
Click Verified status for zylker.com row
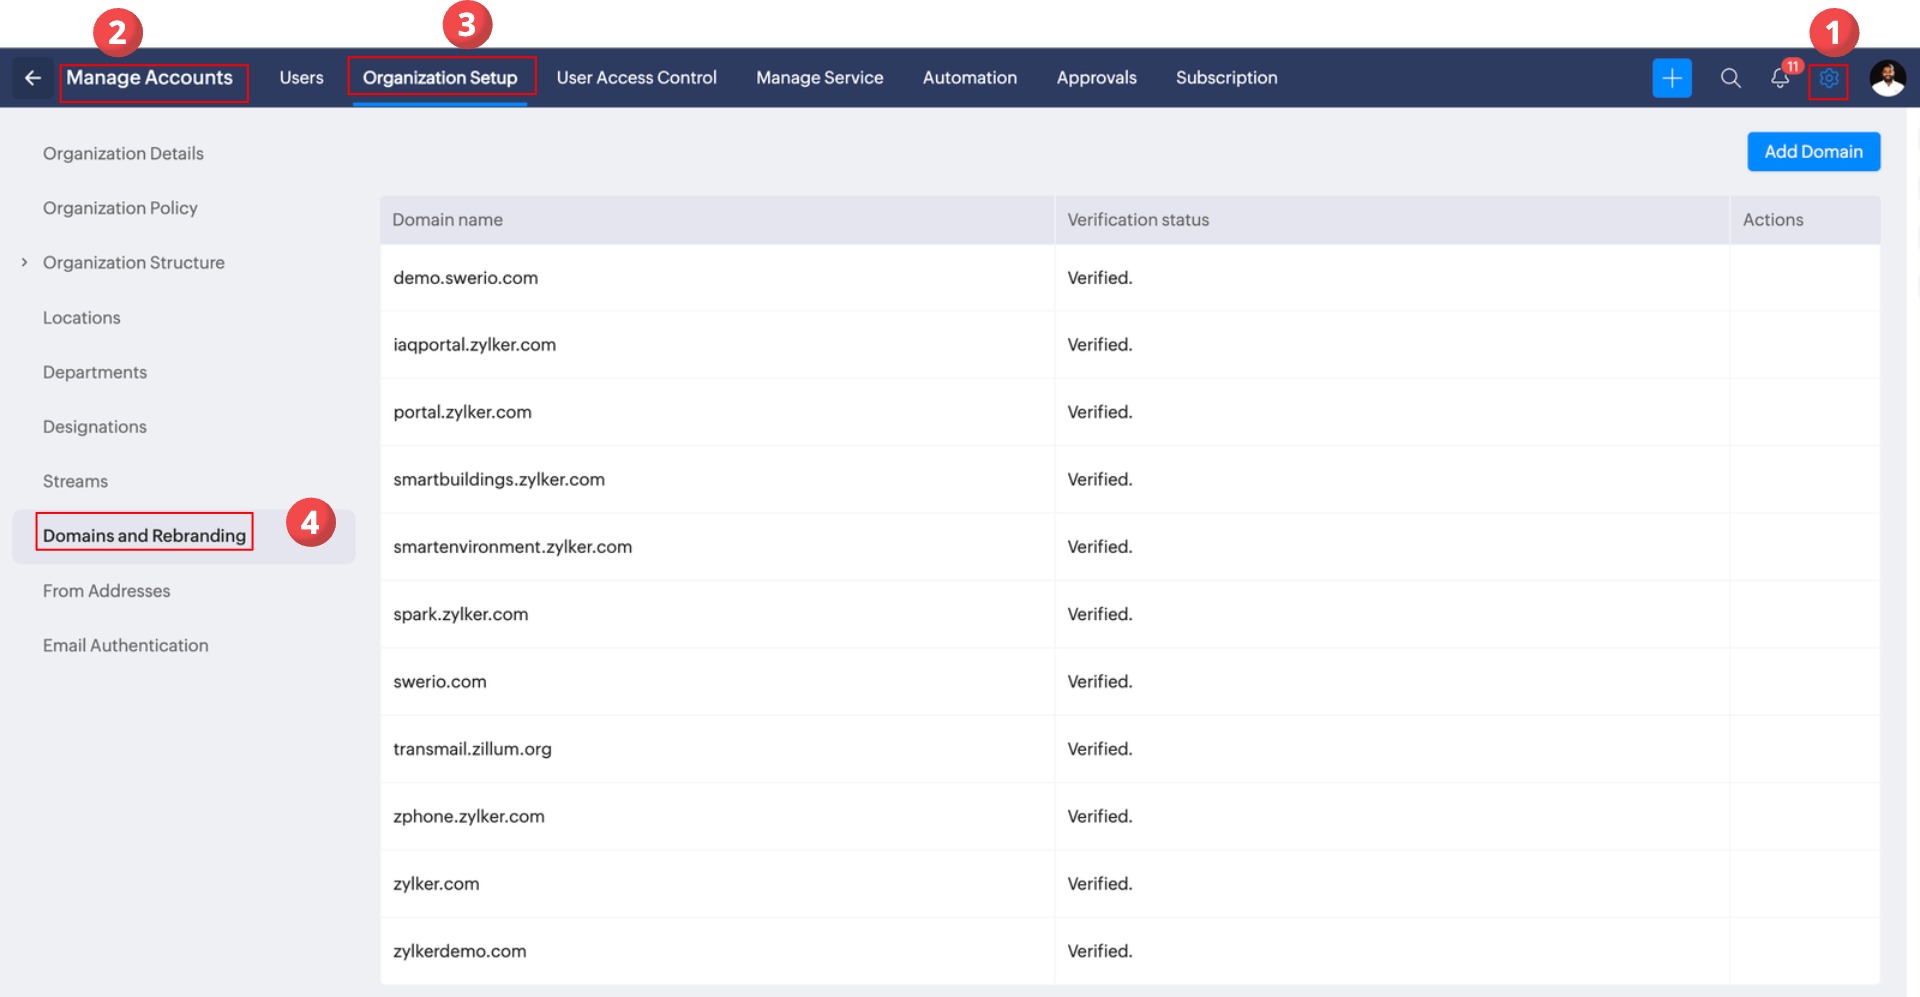1100,884
